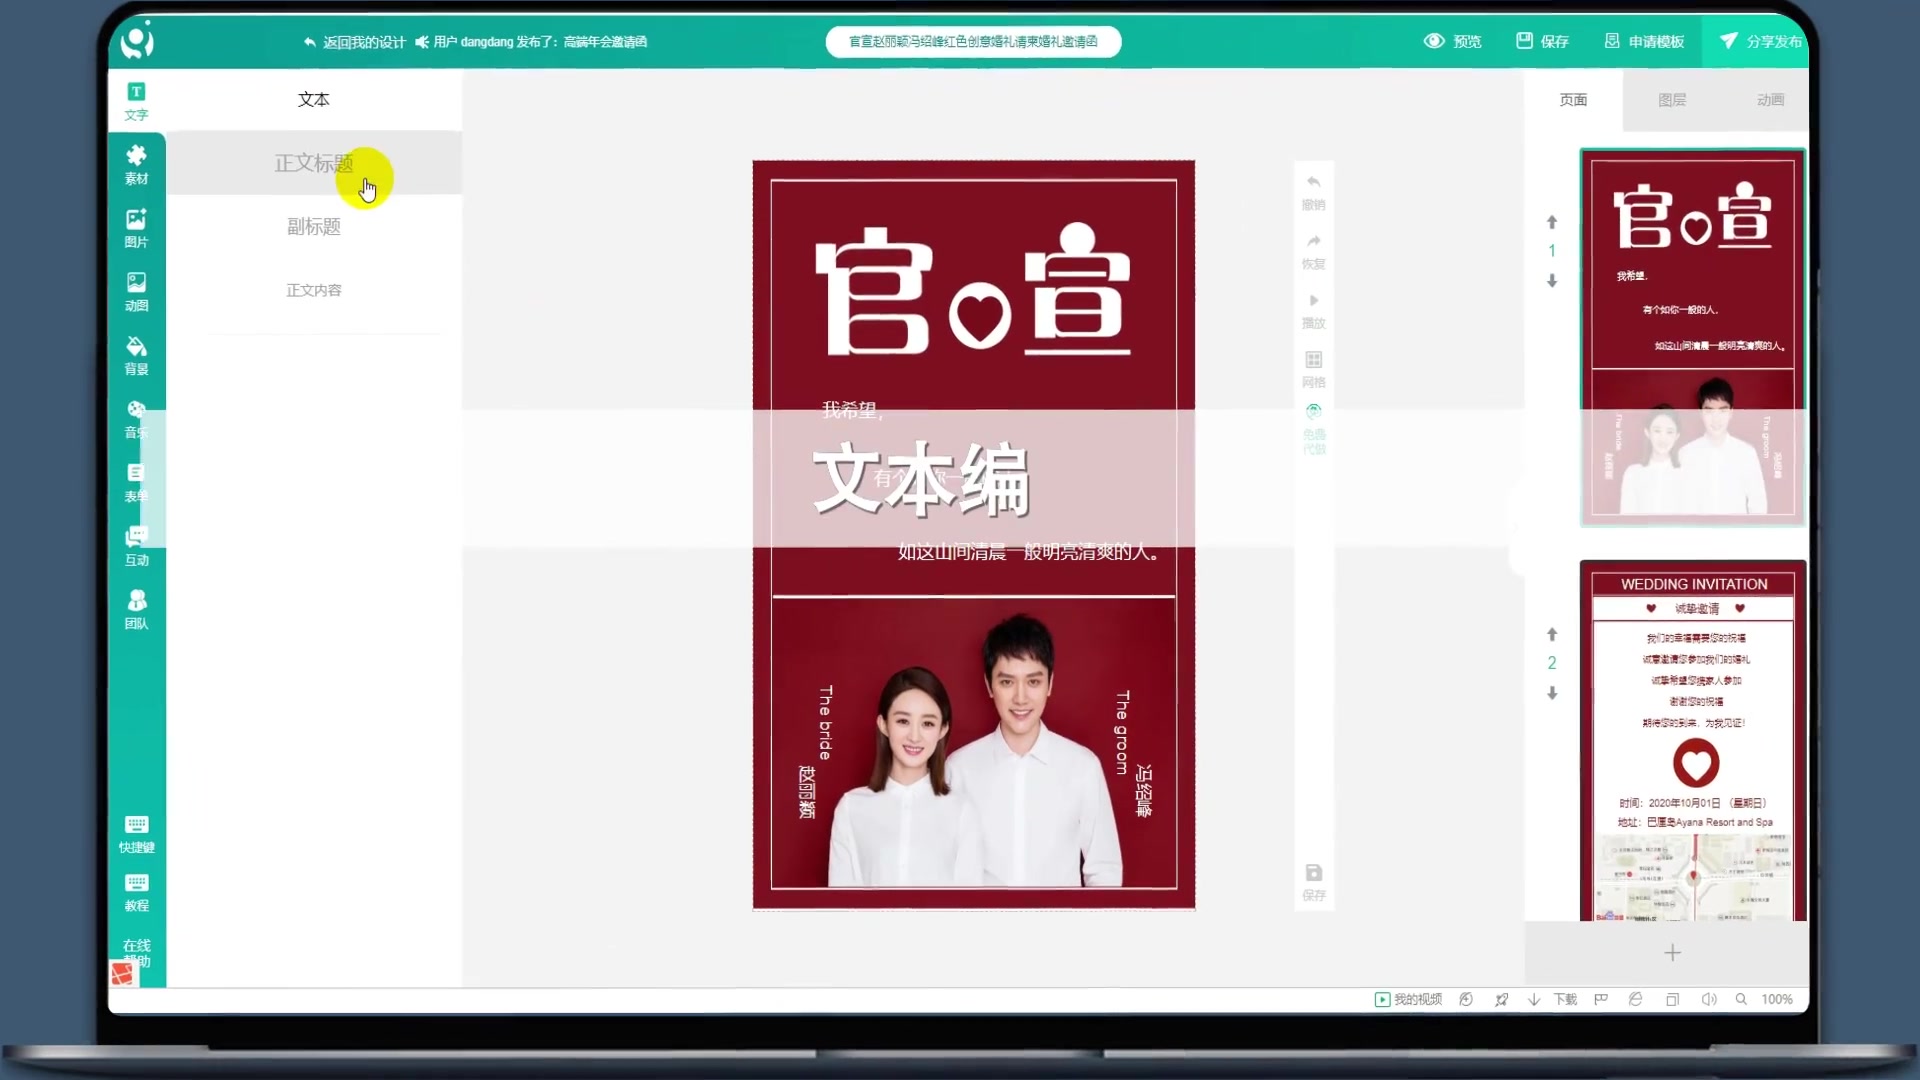The width and height of the screenshot is (1920, 1080).
Task: Open the 音乐 music panel
Action: pyautogui.click(x=136, y=419)
